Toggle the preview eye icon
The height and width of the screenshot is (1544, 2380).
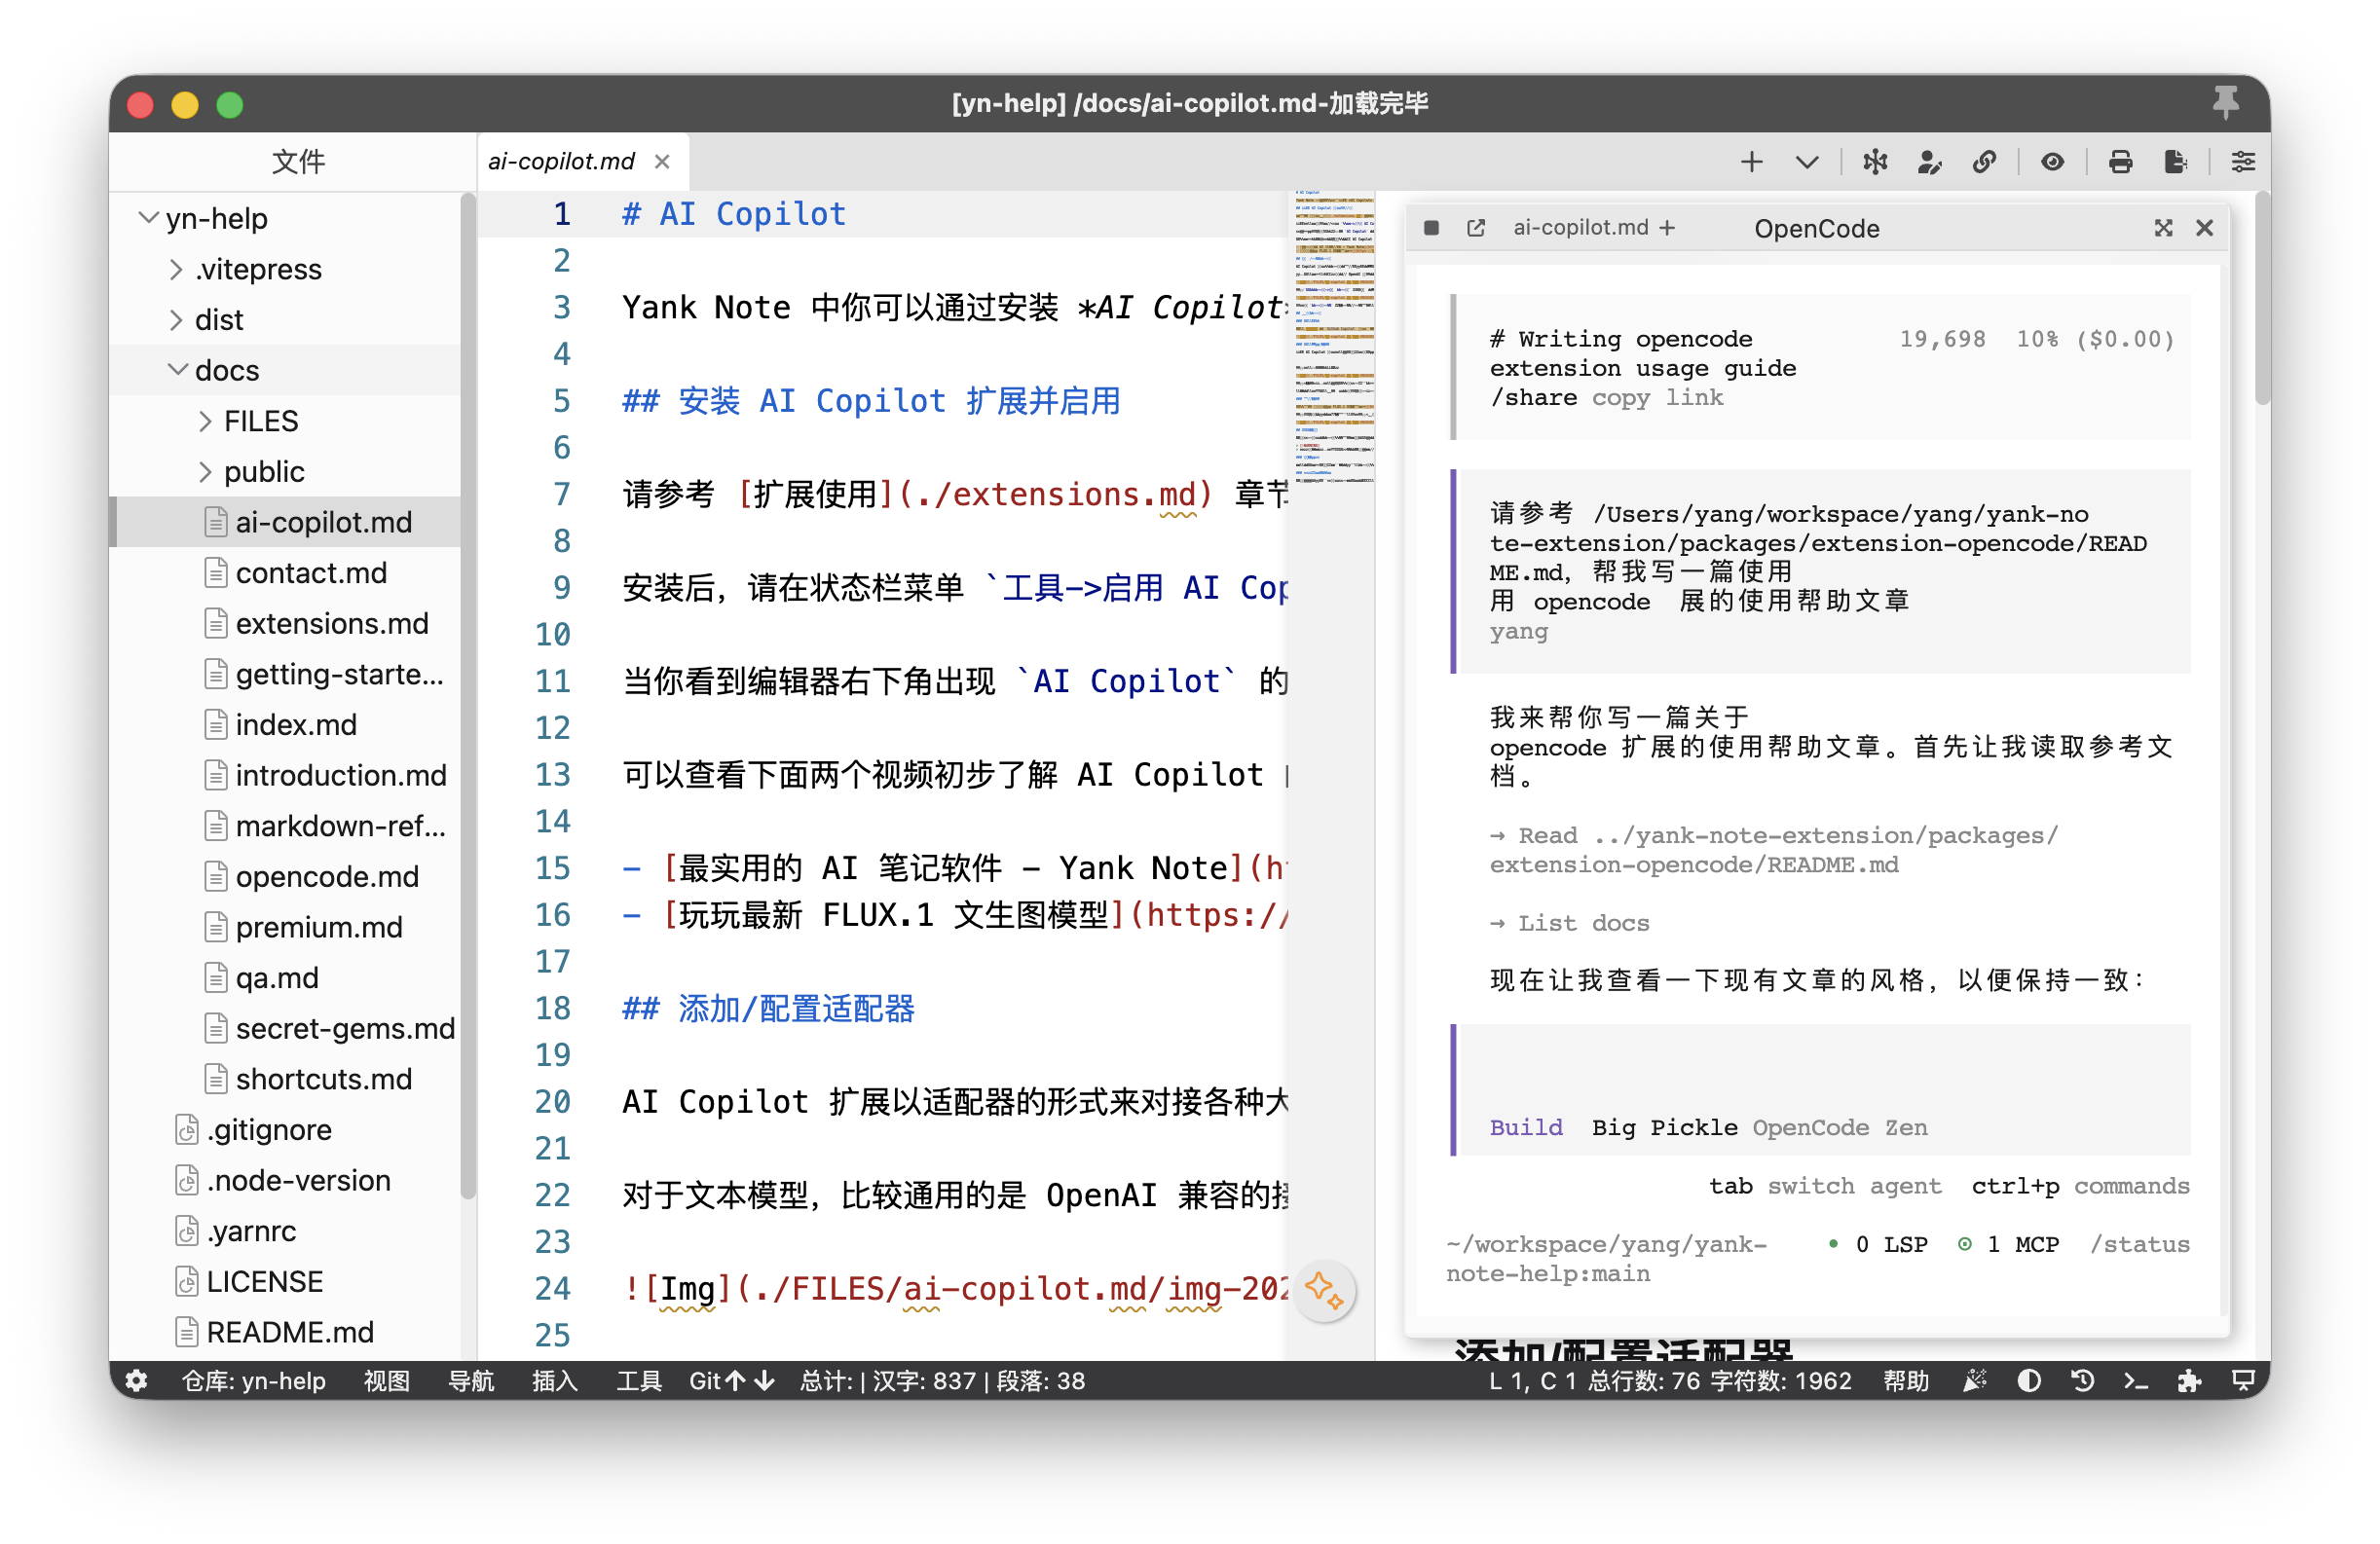click(x=2052, y=162)
